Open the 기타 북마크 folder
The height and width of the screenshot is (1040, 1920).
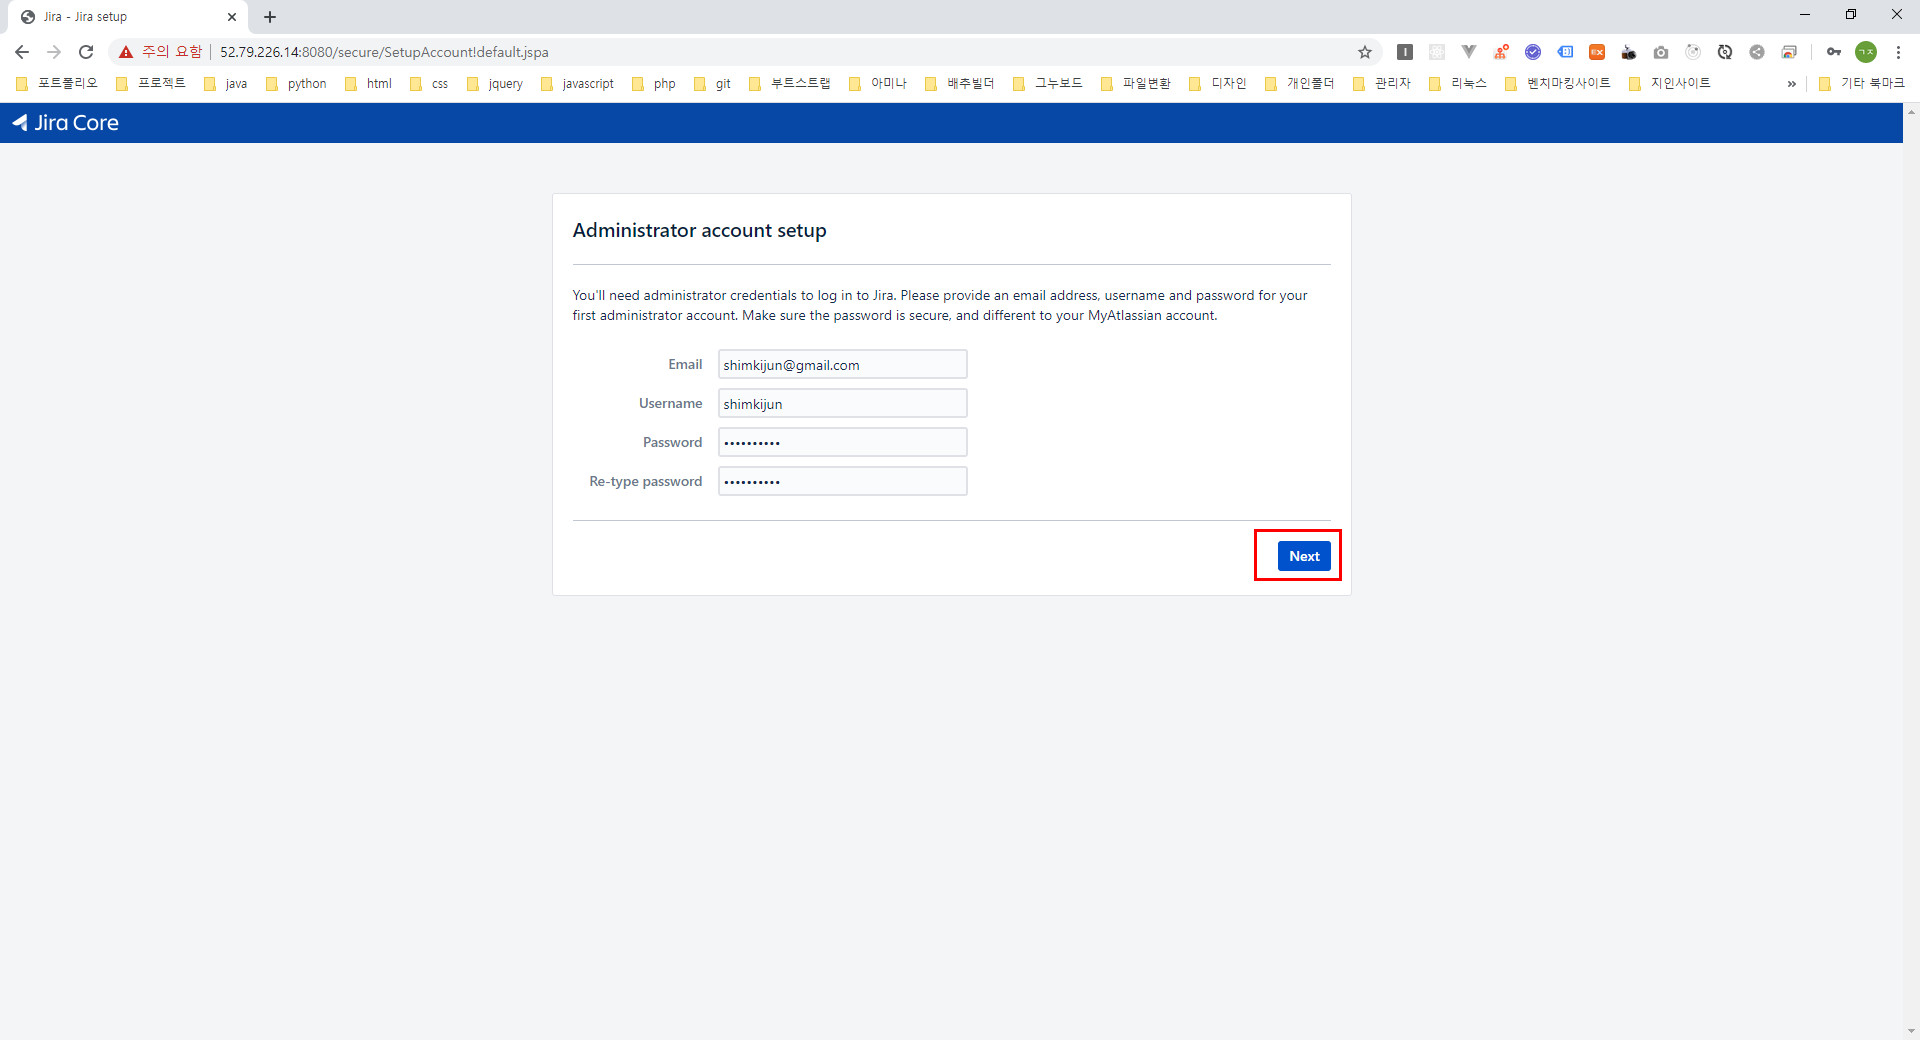tap(1862, 84)
